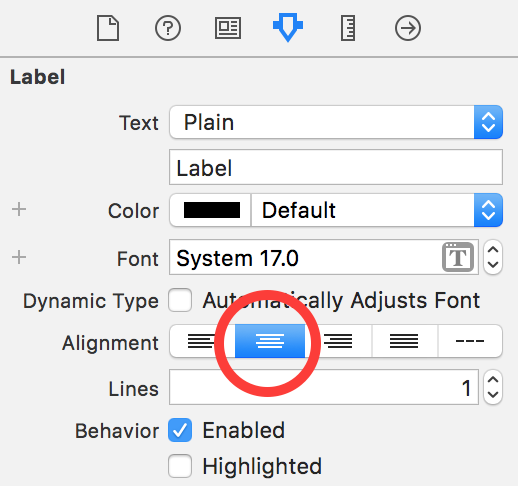Open the File inspector tab
Viewport: 518px width, 486px height.
pos(108,28)
